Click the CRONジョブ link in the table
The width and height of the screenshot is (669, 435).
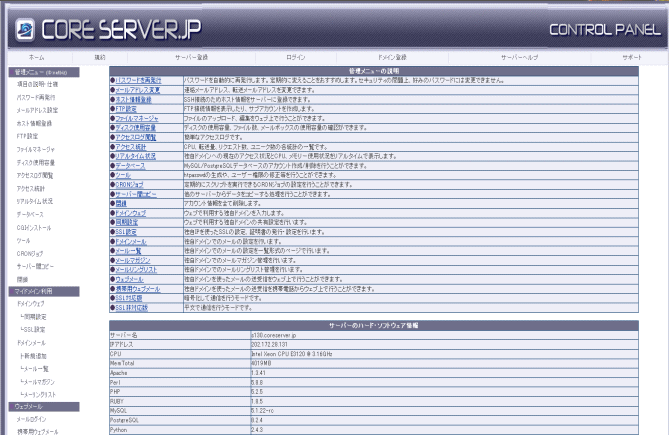[x=131, y=184]
